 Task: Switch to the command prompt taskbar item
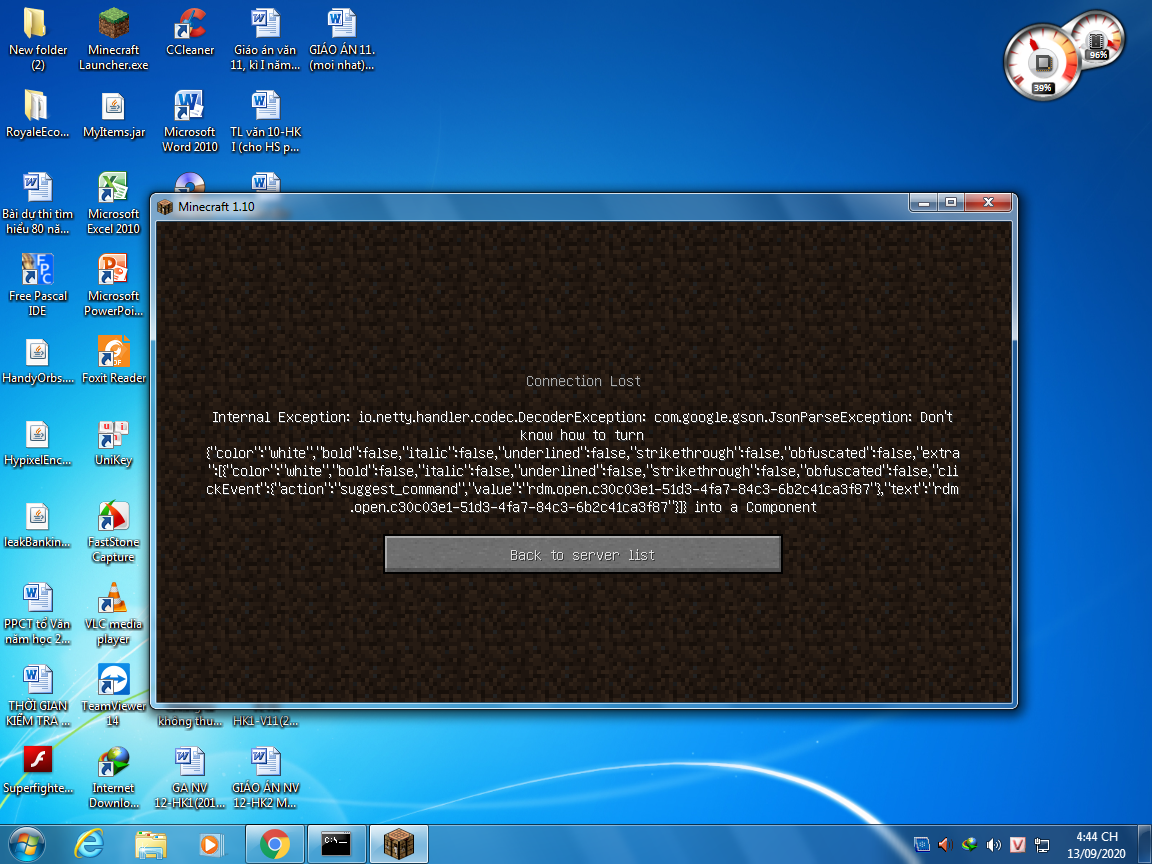pos(336,845)
